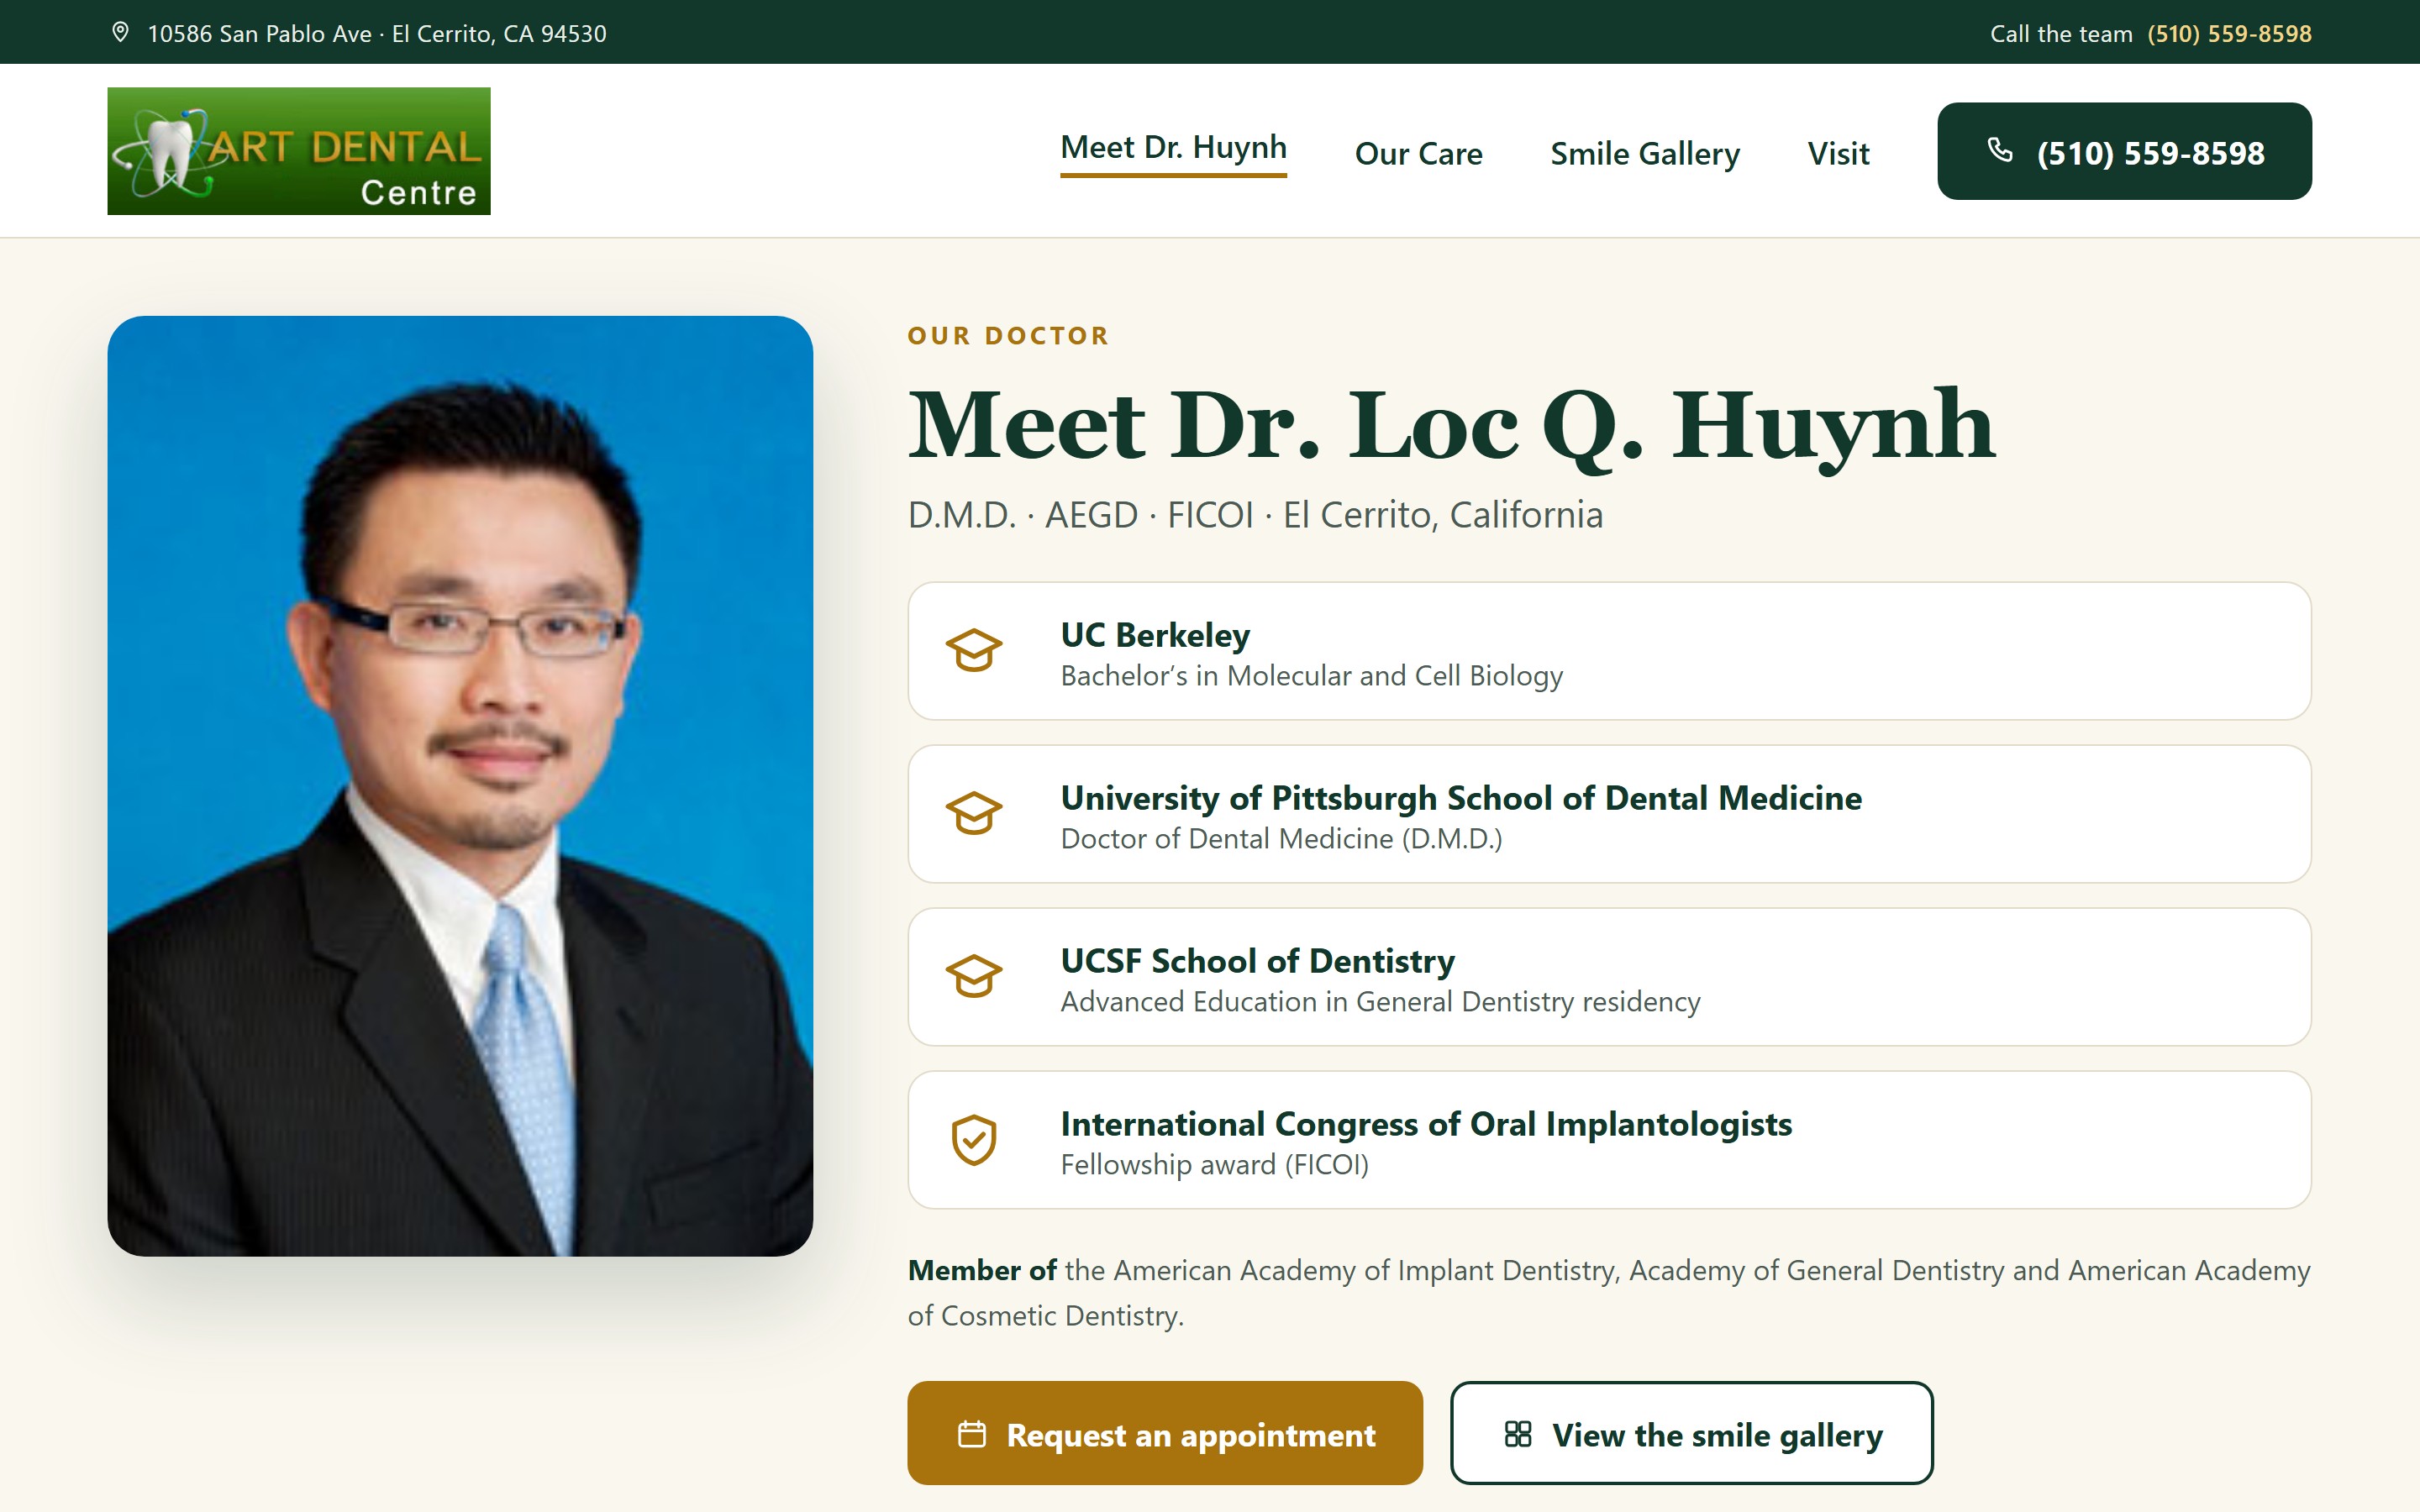This screenshot has width=2420, height=1512.
Task: Click University of Pittsburgh School of Dental Medicine title
Action: tap(1461, 798)
